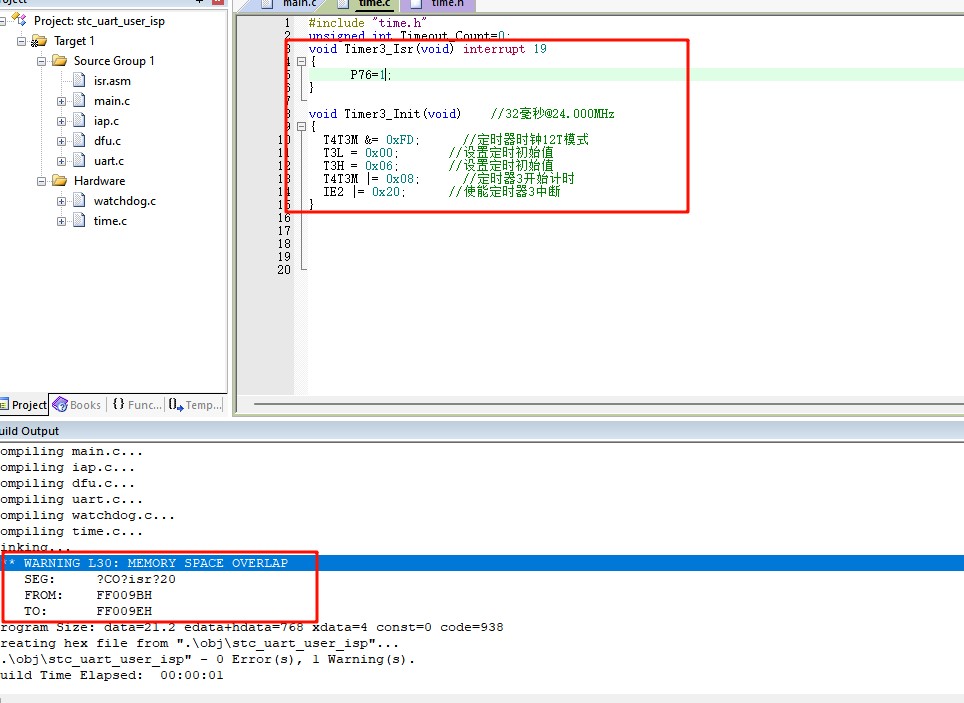Expand the dfu.c file node

coord(61,141)
